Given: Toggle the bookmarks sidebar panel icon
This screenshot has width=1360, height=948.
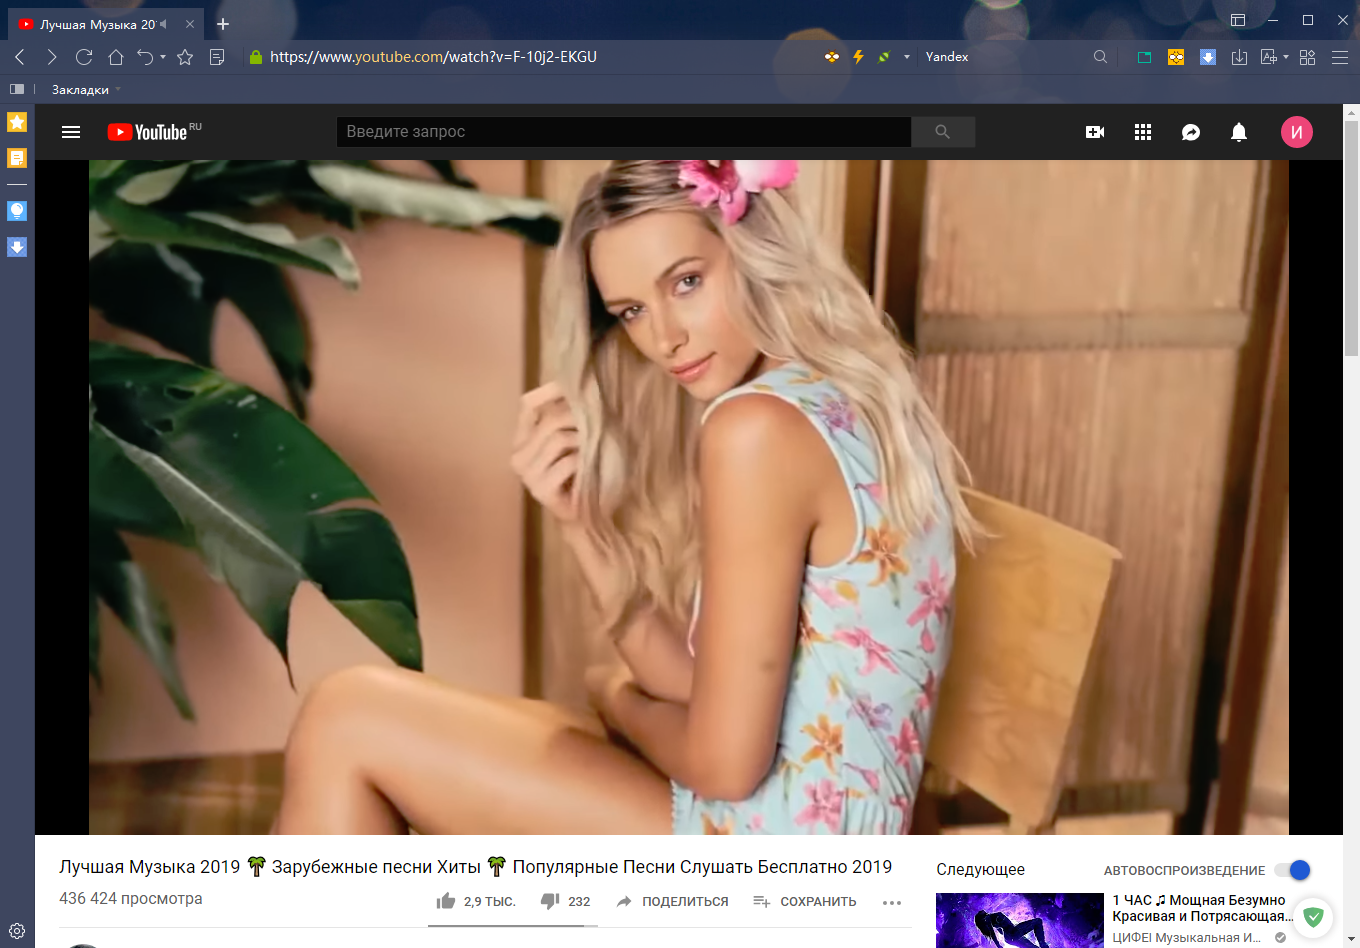Looking at the screenshot, I should [x=17, y=89].
